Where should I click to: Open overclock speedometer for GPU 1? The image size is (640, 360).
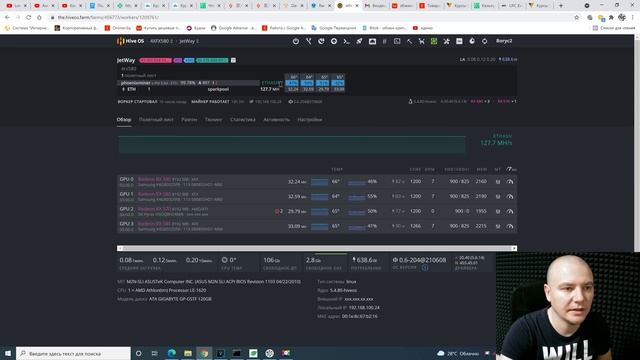(x=510, y=196)
